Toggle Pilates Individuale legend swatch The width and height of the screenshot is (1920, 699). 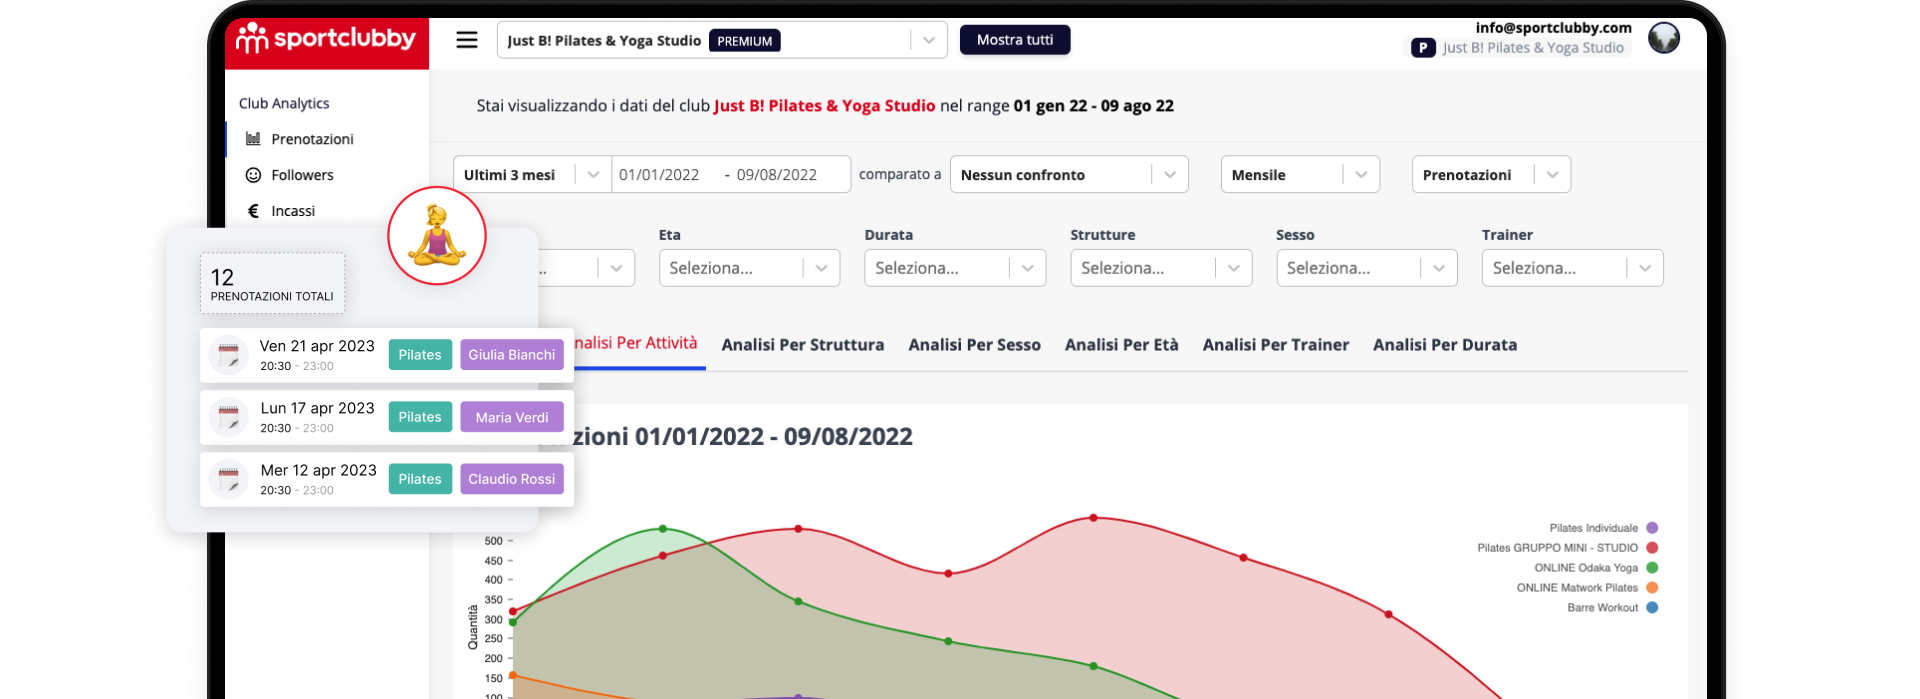click(1652, 528)
